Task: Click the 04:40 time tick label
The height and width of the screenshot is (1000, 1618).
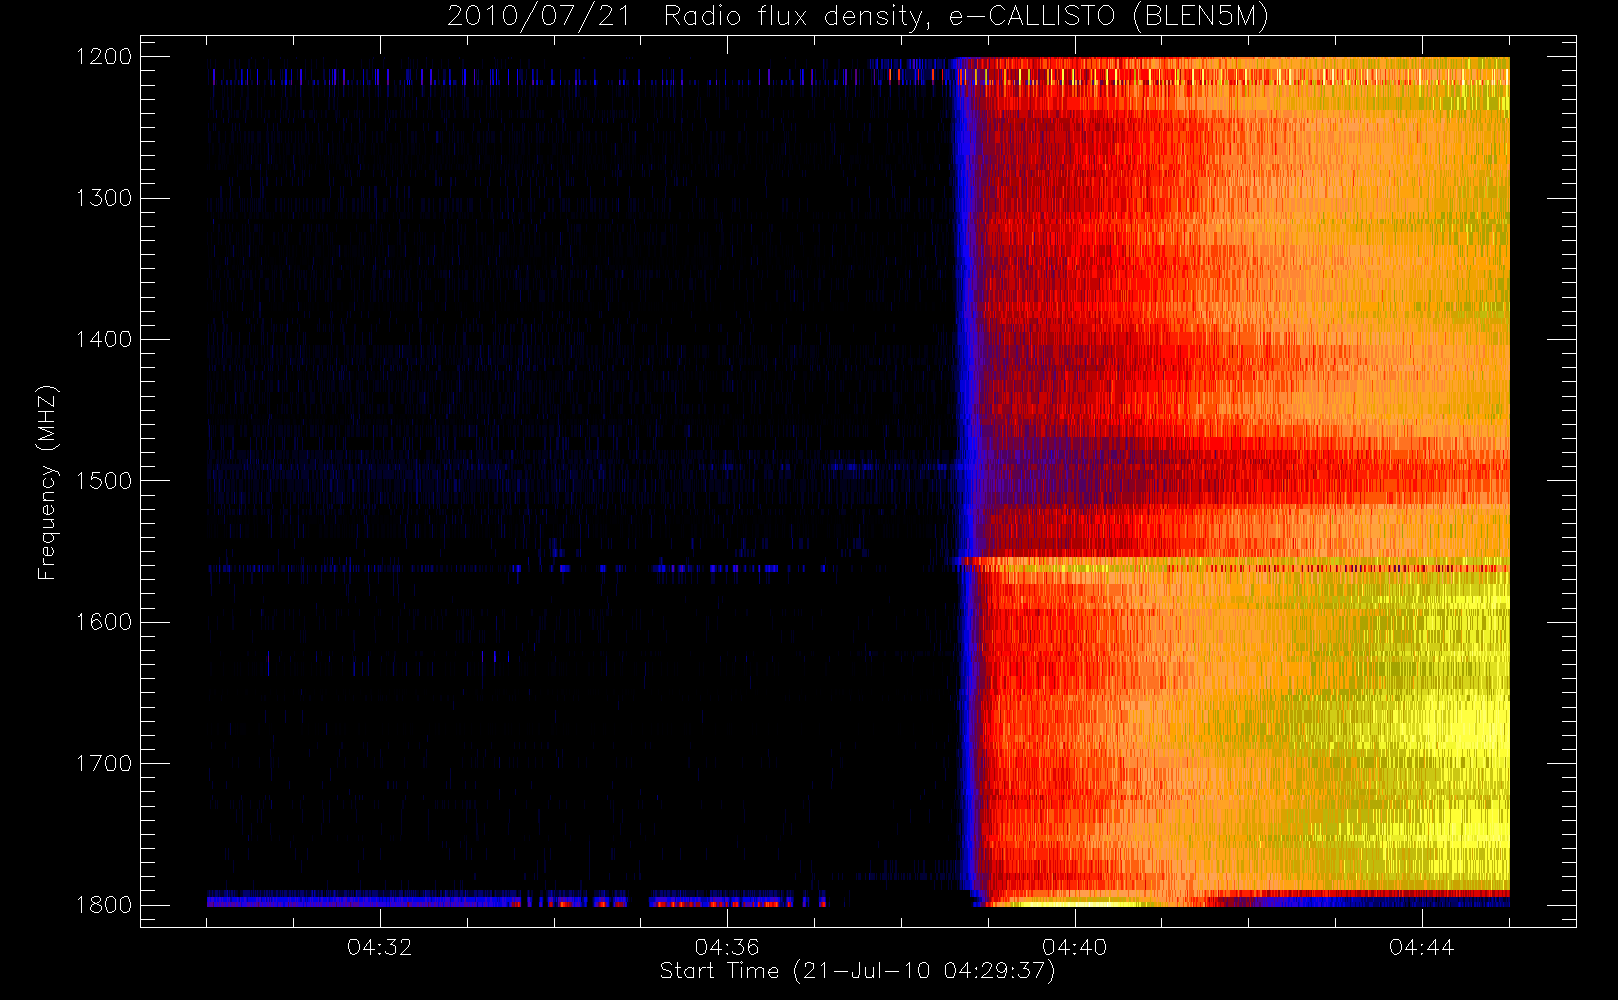Action: (1075, 947)
